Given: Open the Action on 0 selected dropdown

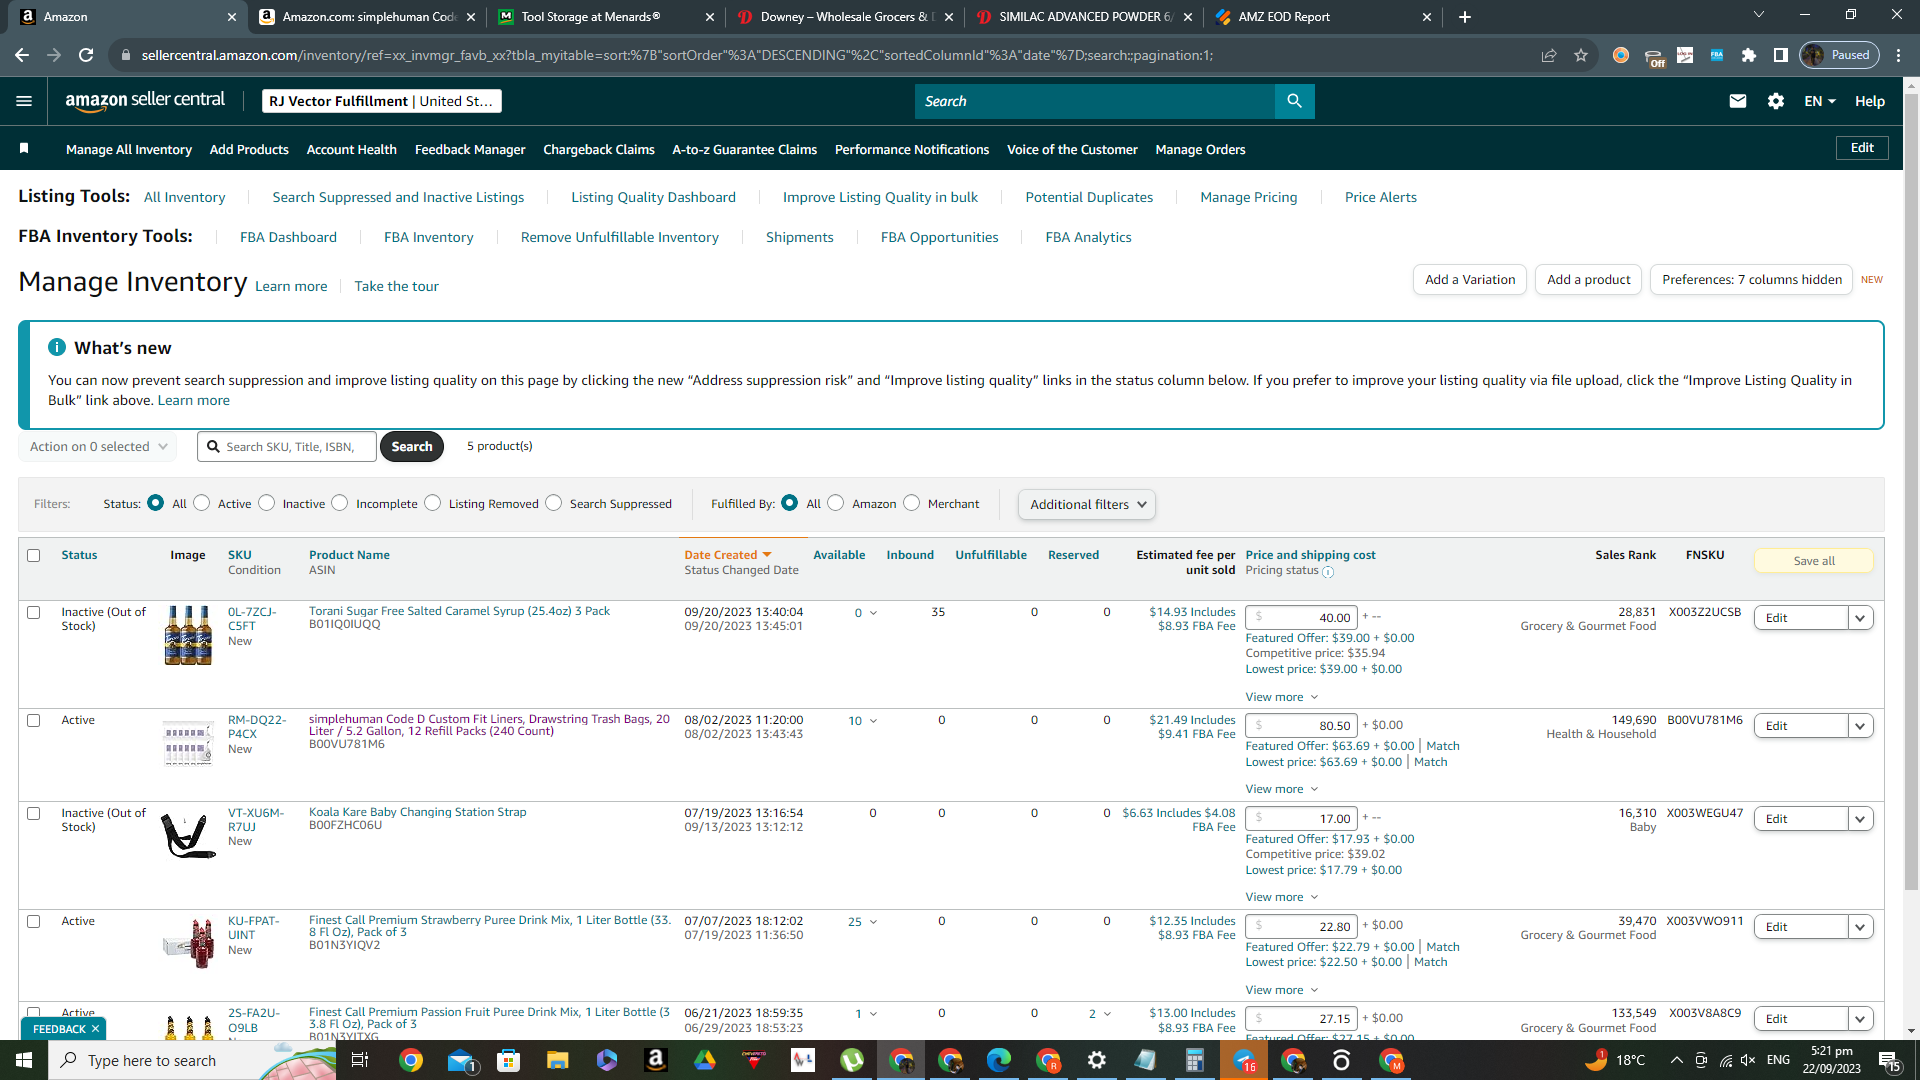Looking at the screenshot, I should coord(98,446).
